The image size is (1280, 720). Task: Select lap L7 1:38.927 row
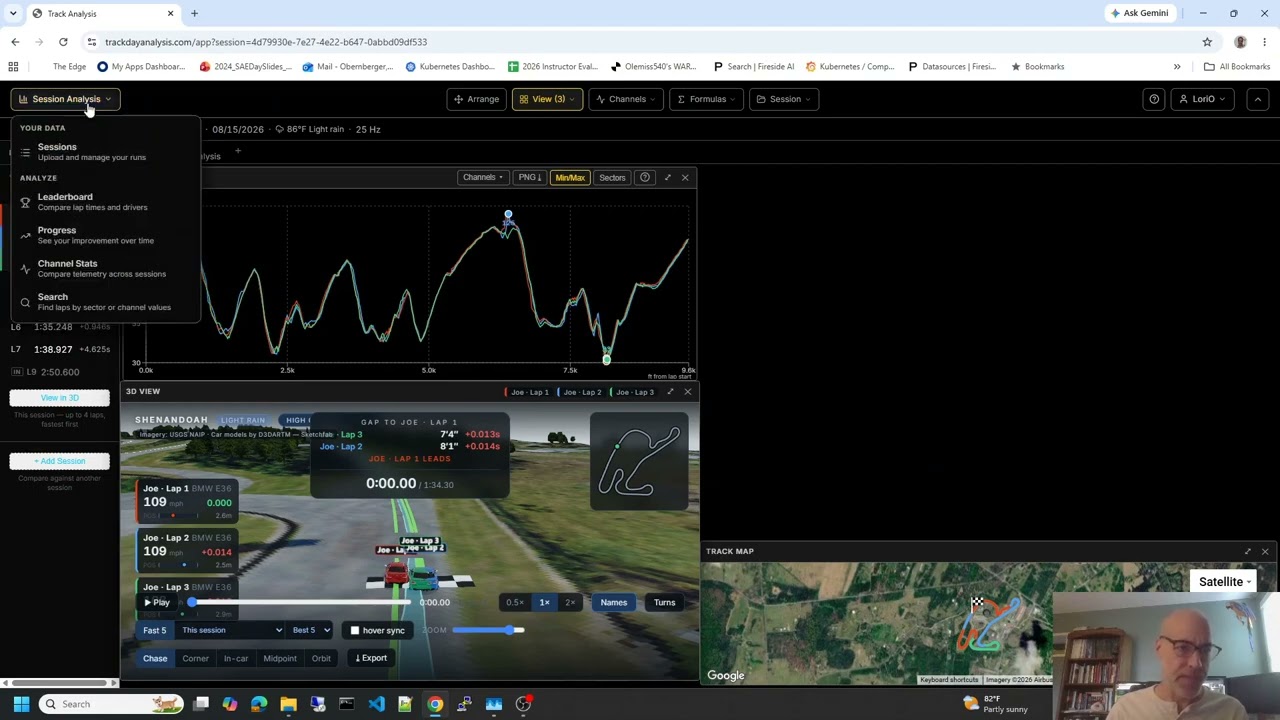(x=60, y=349)
